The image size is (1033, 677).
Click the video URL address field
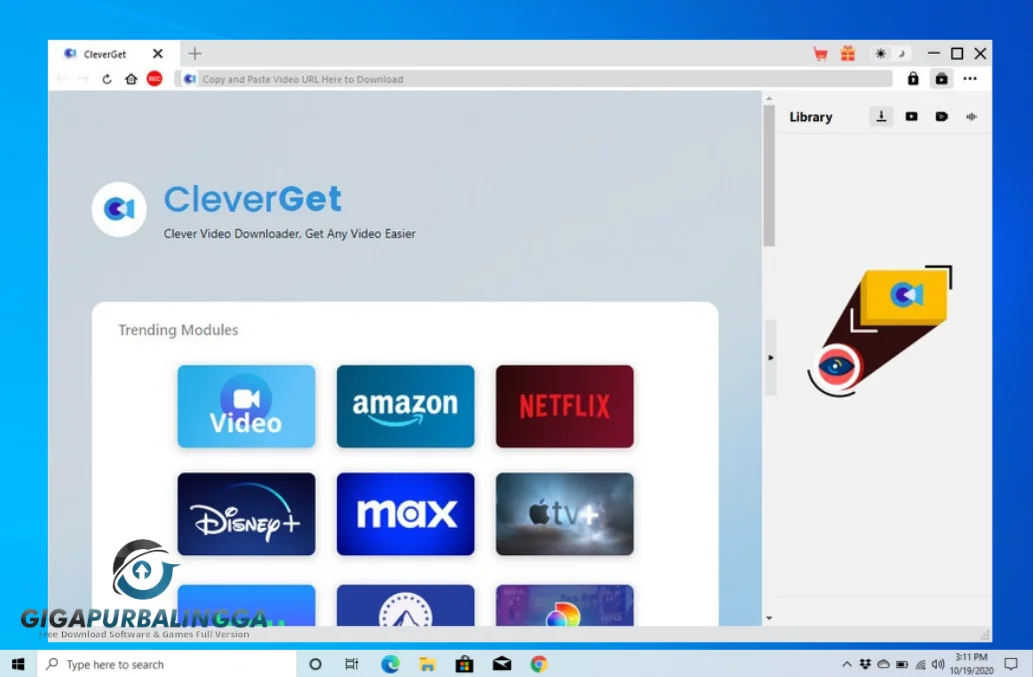(534, 79)
